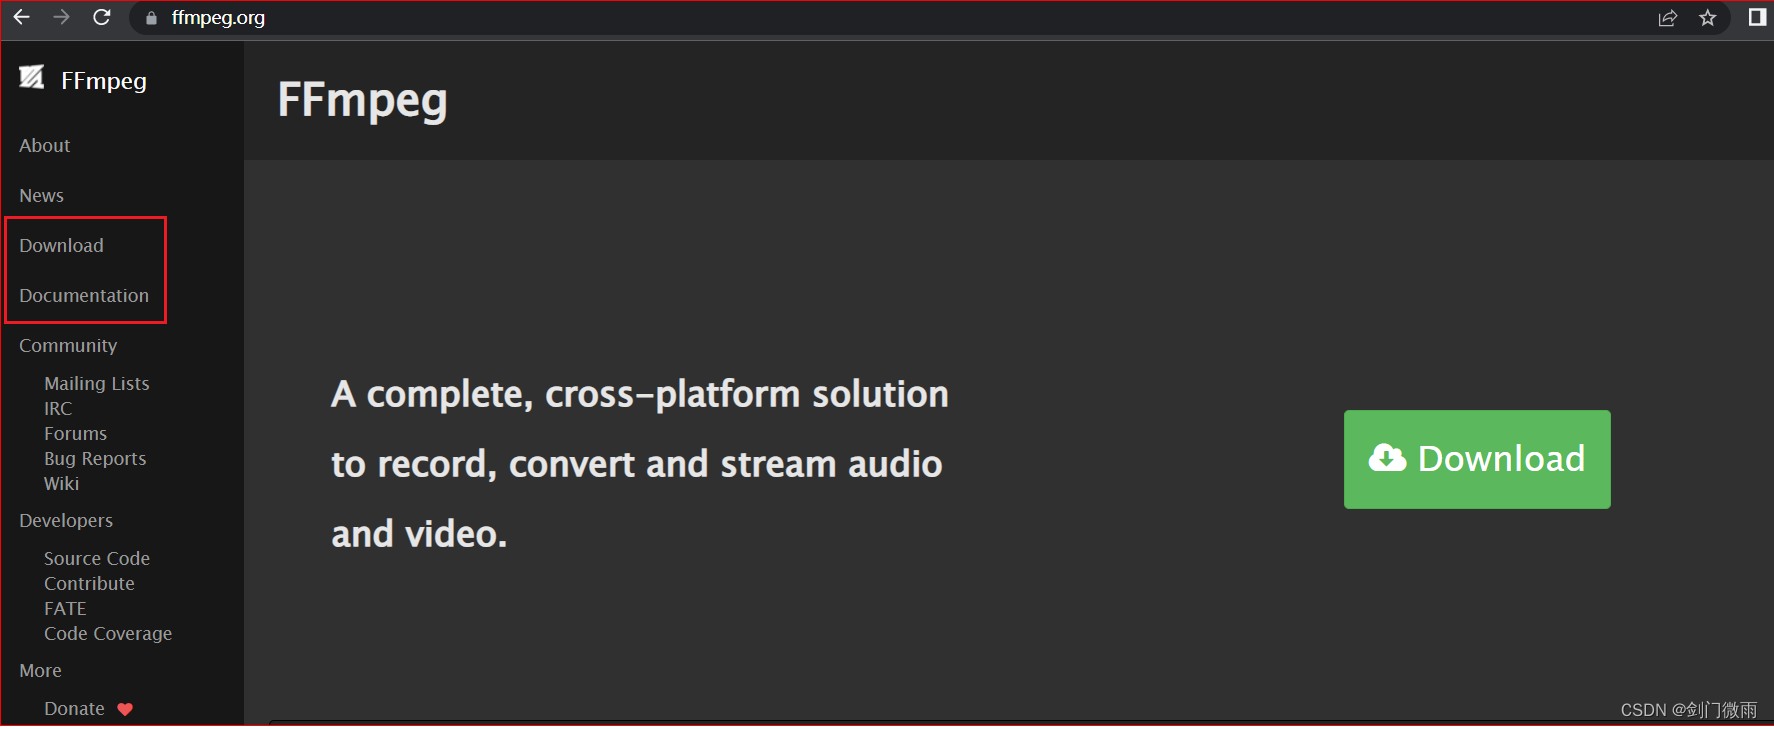Select Download in the sidebar menu

pyautogui.click(x=62, y=246)
